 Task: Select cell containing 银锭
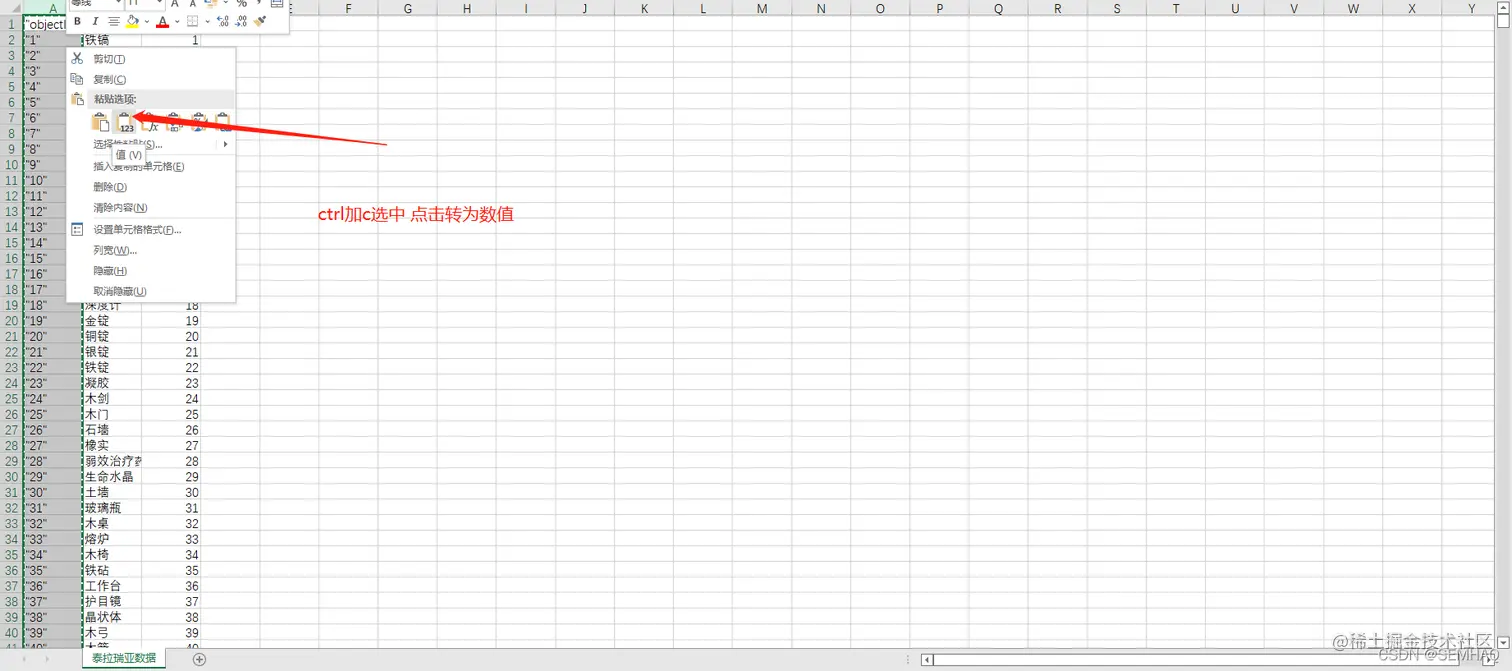112,352
